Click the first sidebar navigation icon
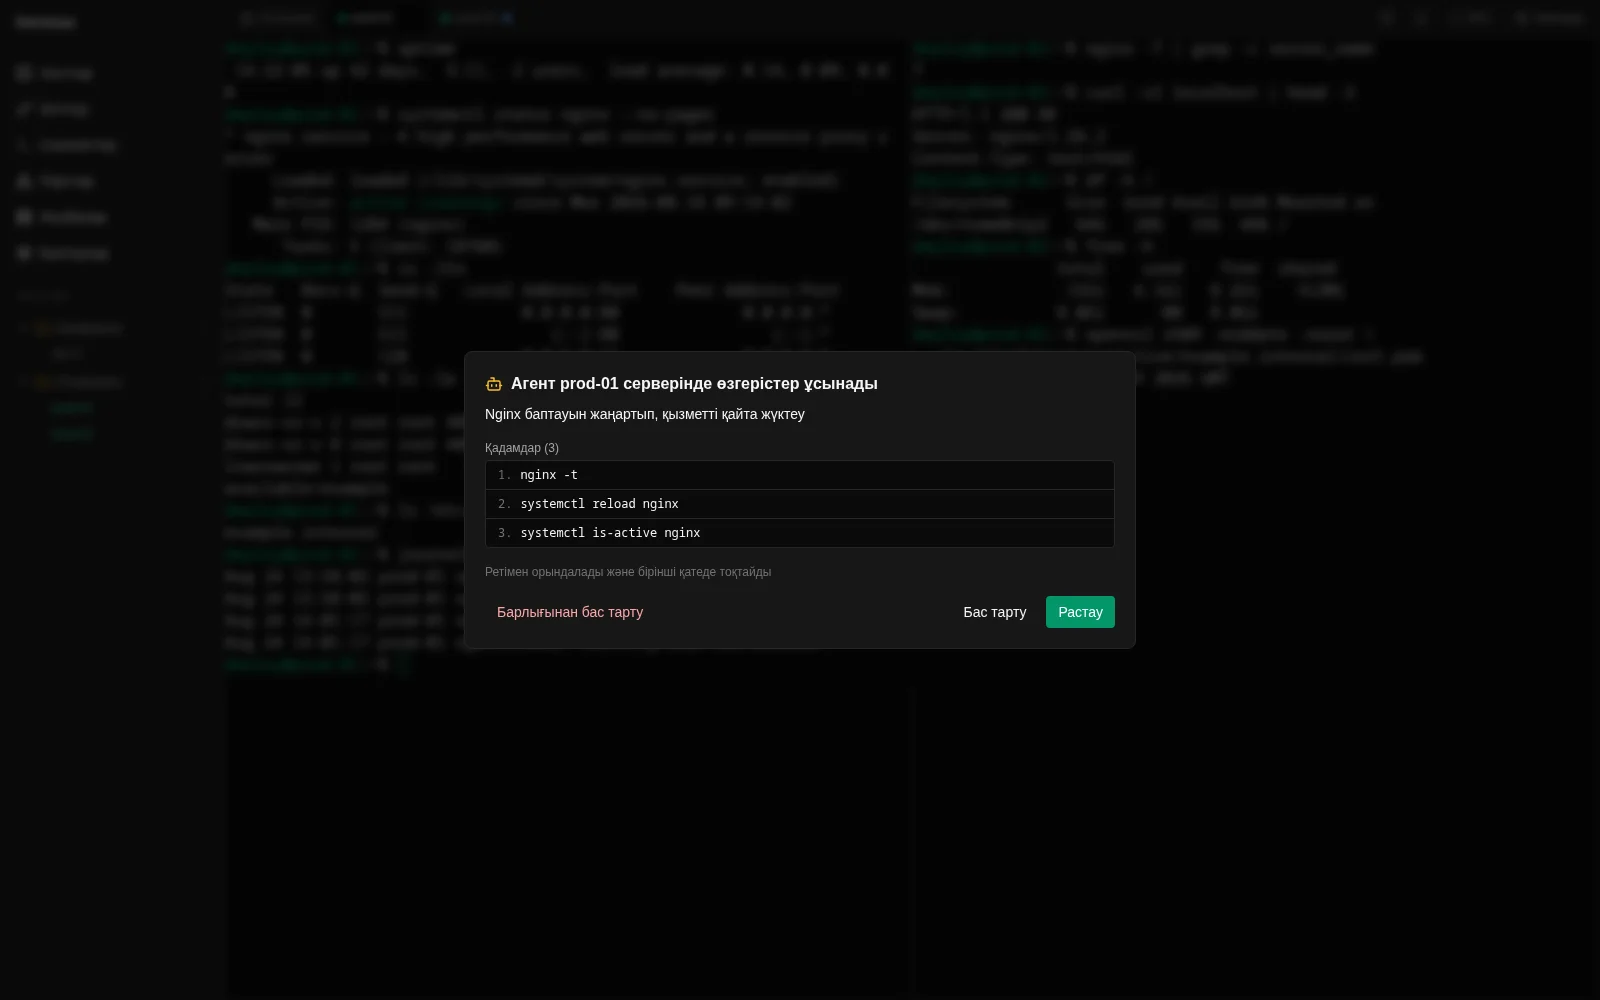The height and width of the screenshot is (1000, 1600). (24, 73)
